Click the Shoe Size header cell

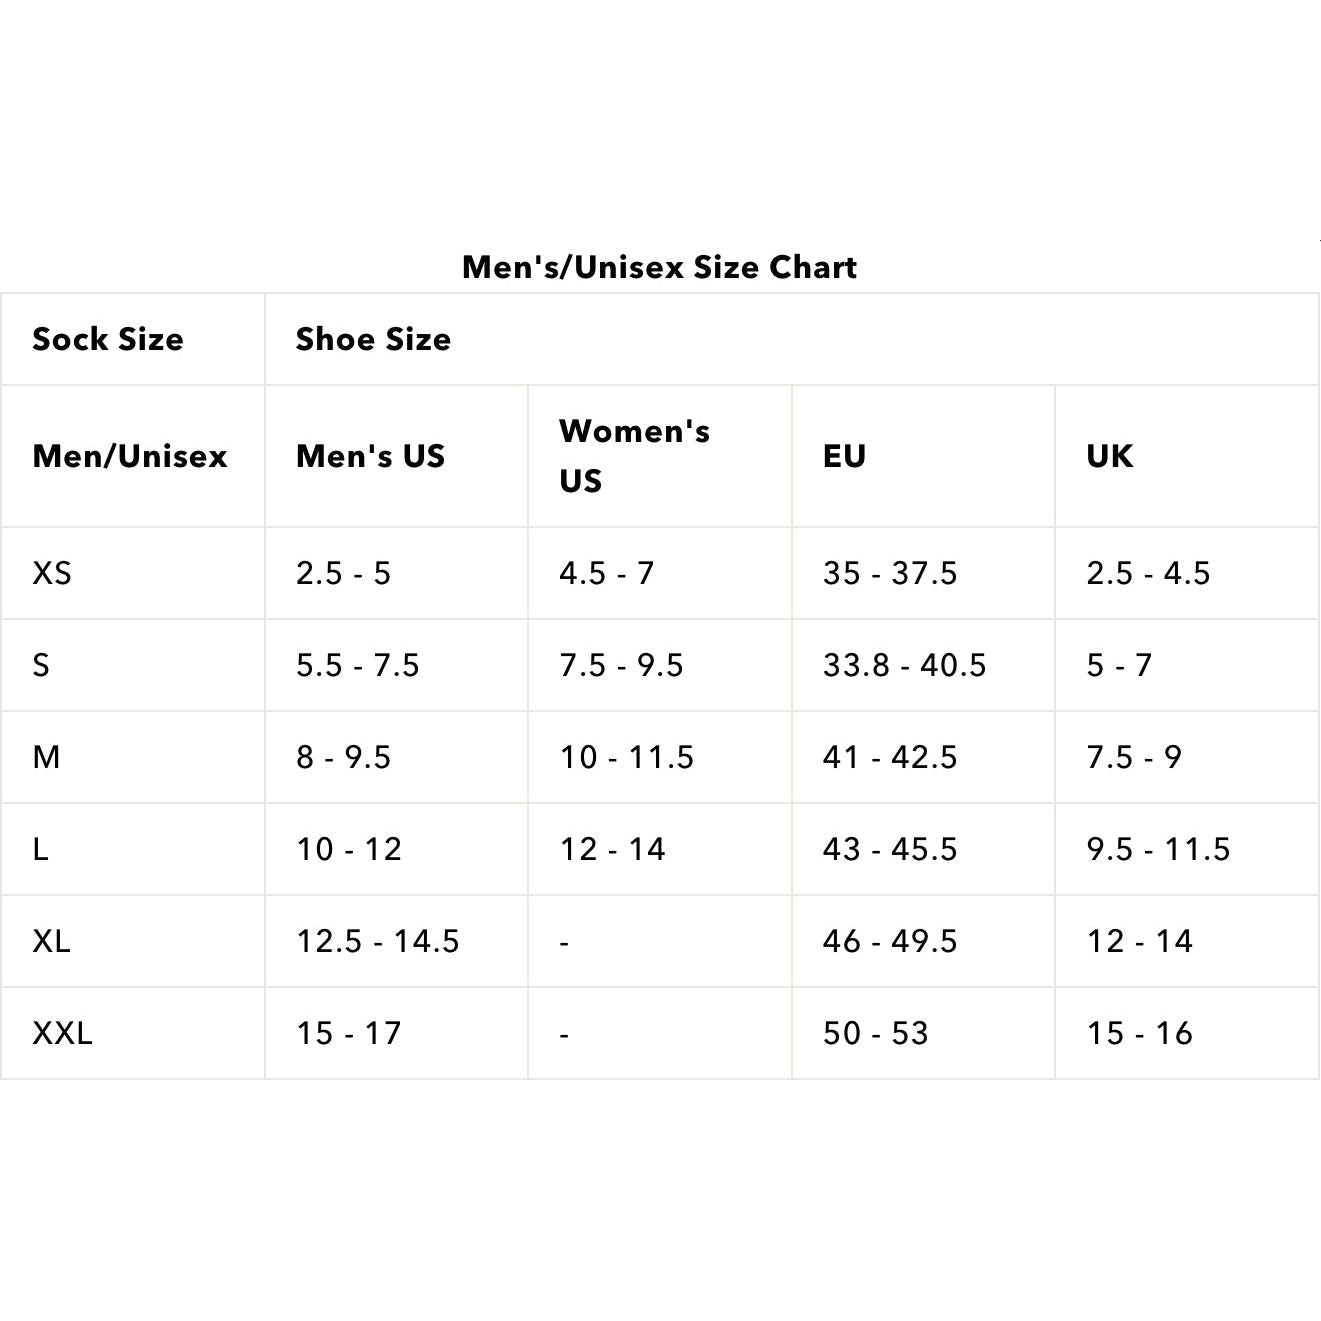coord(373,339)
